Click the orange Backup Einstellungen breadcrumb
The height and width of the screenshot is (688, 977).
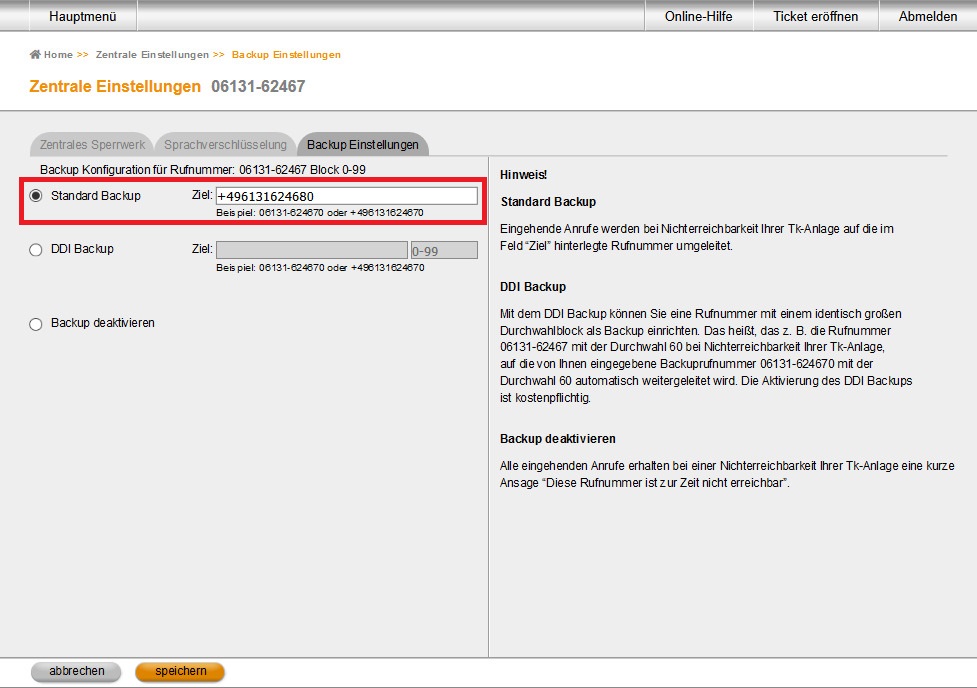coord(286,55)
